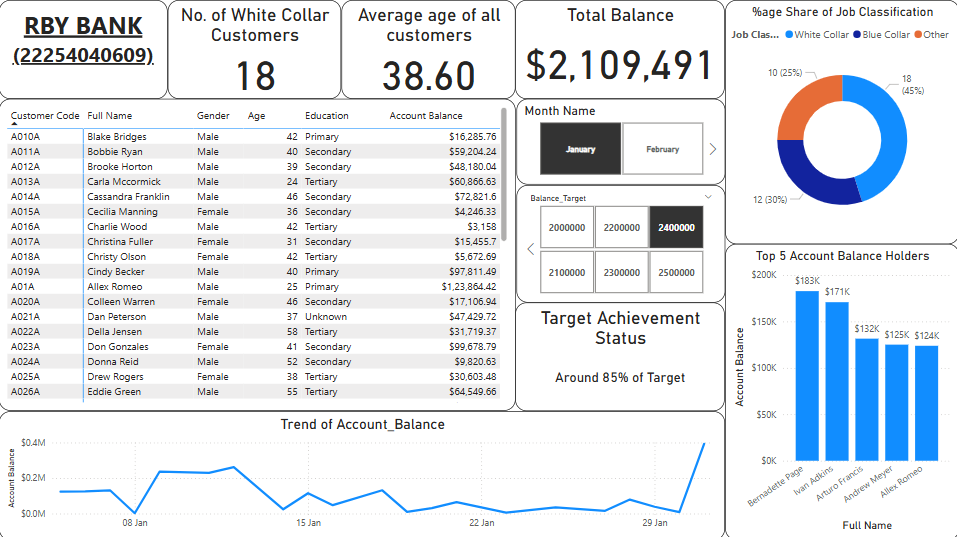Viewport: 957px width, 537px height.
Task: Click the Balance_Target previous chevron arrow
Action: [x=530, y=250]
